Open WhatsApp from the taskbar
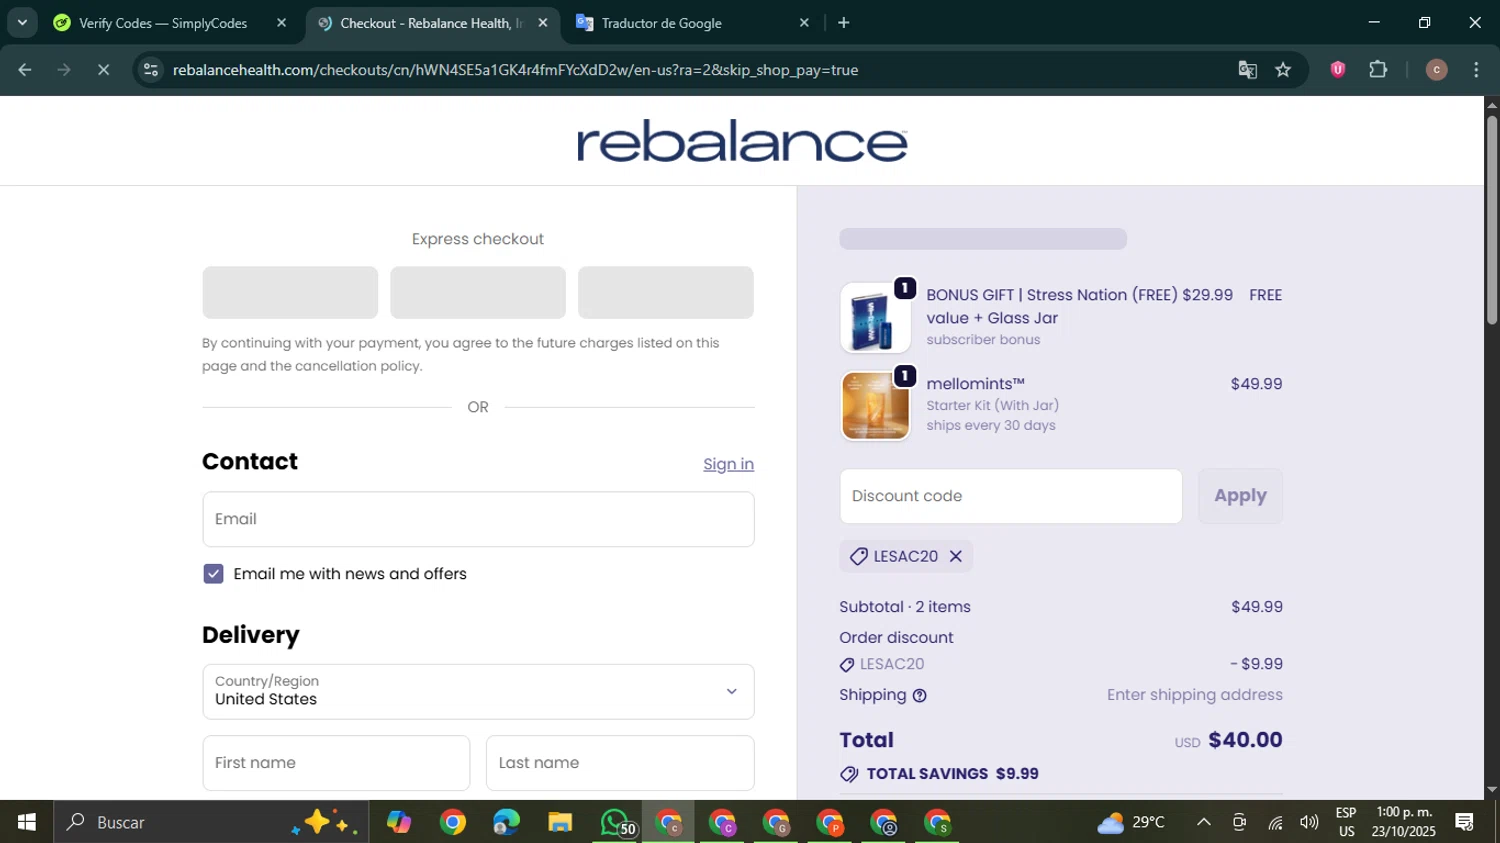Image resolution: width=1500 pixels, height=843 pixels. click(x=616, y=822)
